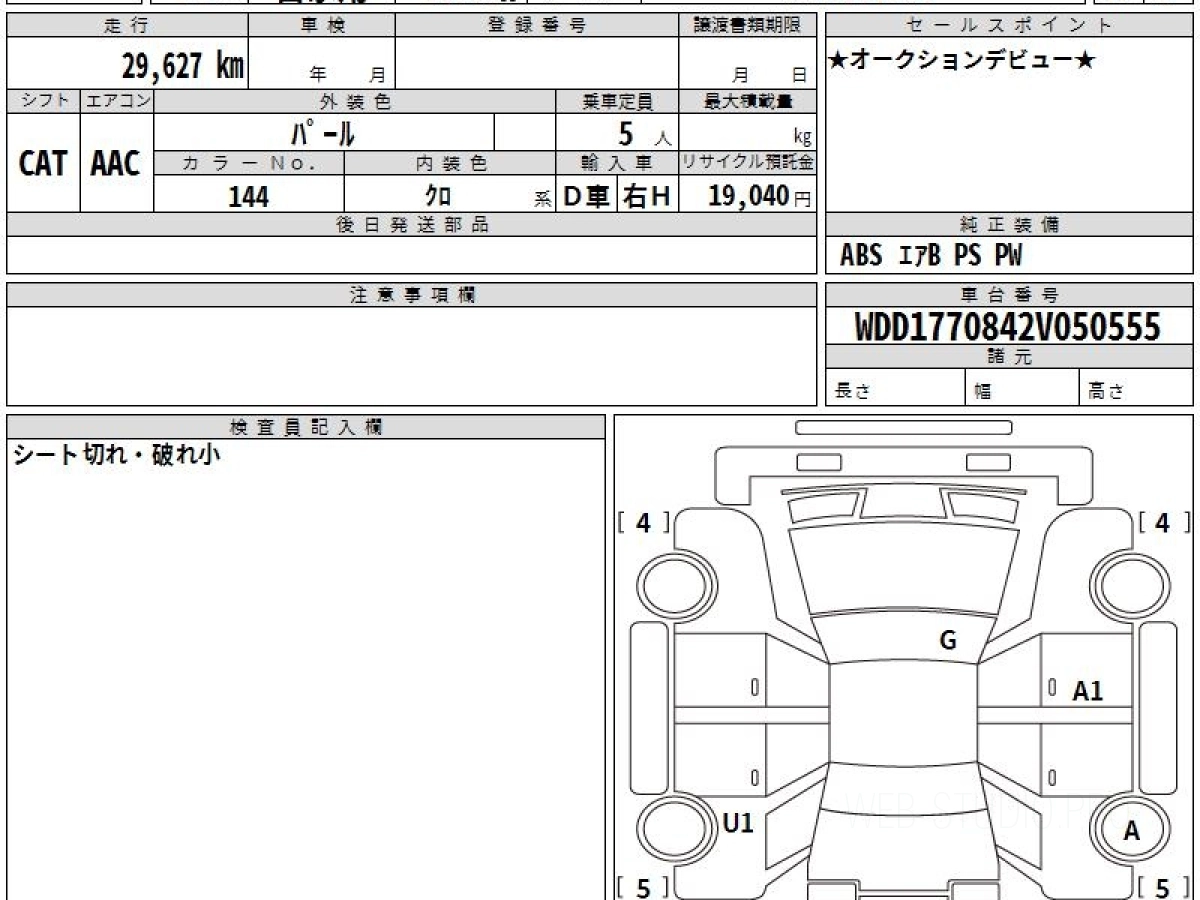Click the ABS エアB PS PW equipment line
This screenshot has height=900, width=1200.
tap(931, 256)
